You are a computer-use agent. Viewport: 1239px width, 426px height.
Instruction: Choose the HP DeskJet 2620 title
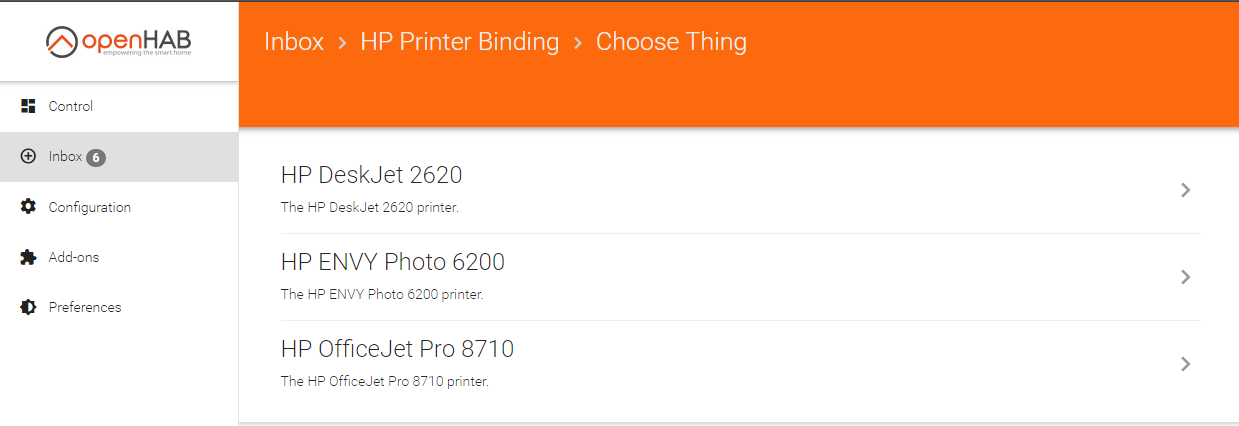click(372, 175)
